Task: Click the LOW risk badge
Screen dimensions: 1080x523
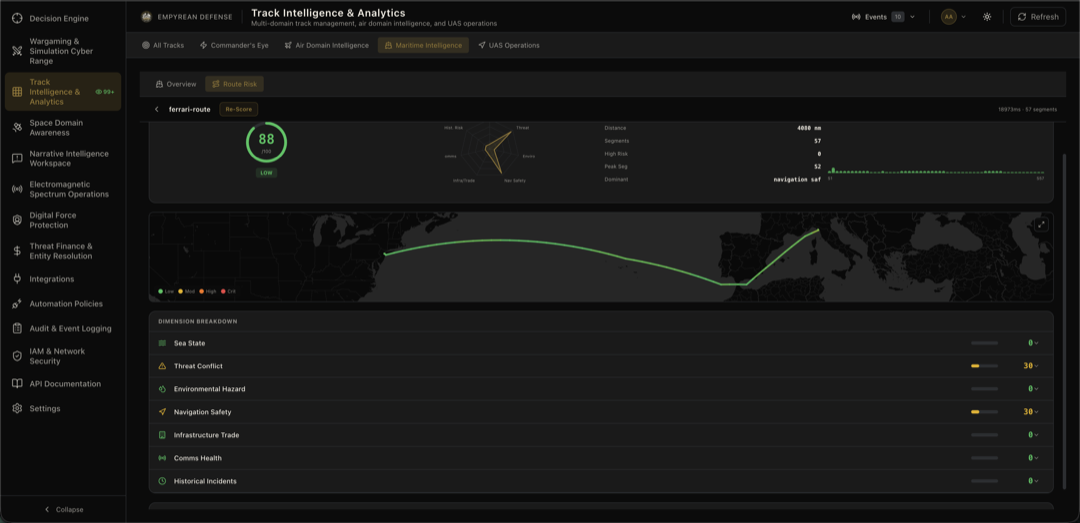Action: (x=267, y=173)
